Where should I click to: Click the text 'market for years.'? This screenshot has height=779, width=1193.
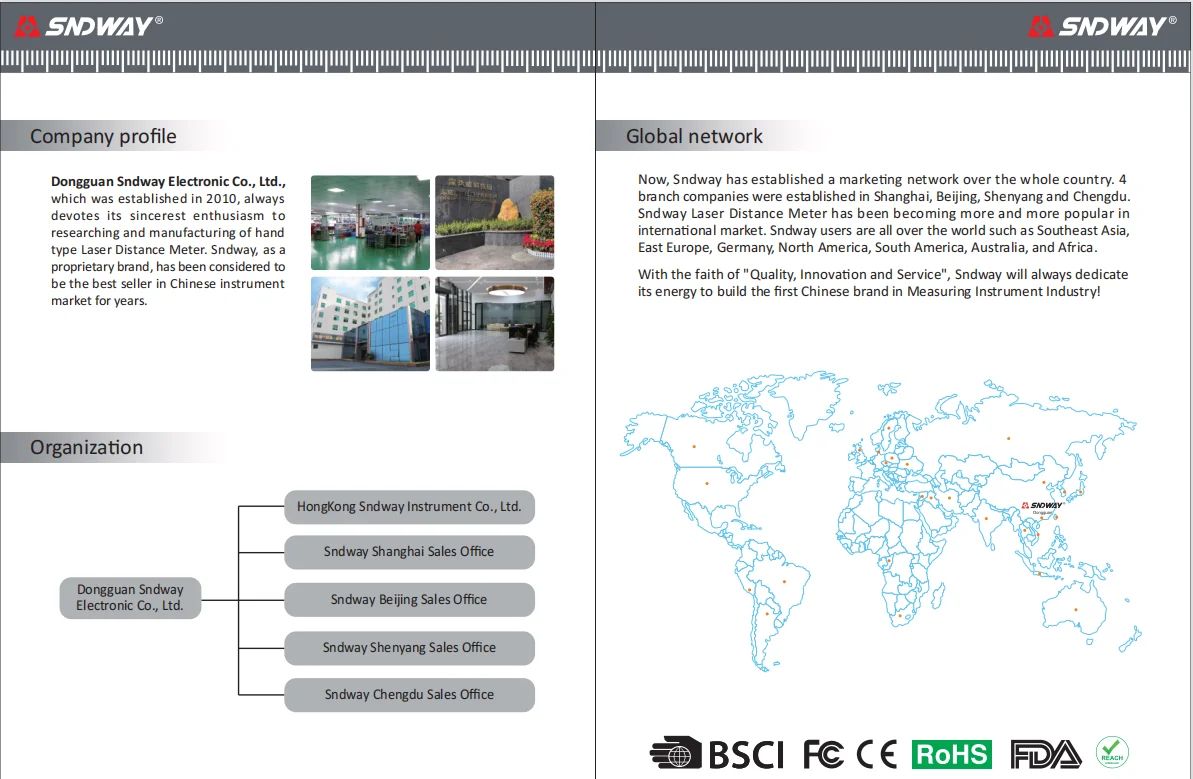99,300
